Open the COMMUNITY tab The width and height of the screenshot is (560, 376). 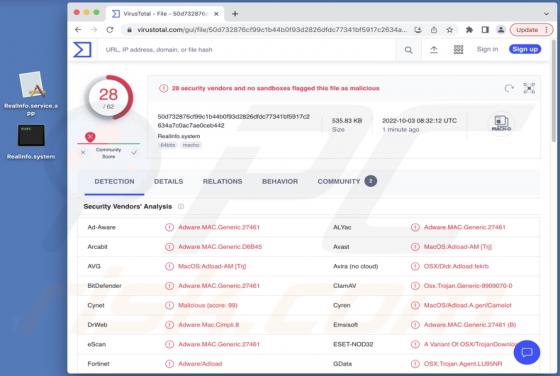click(347, 181)
